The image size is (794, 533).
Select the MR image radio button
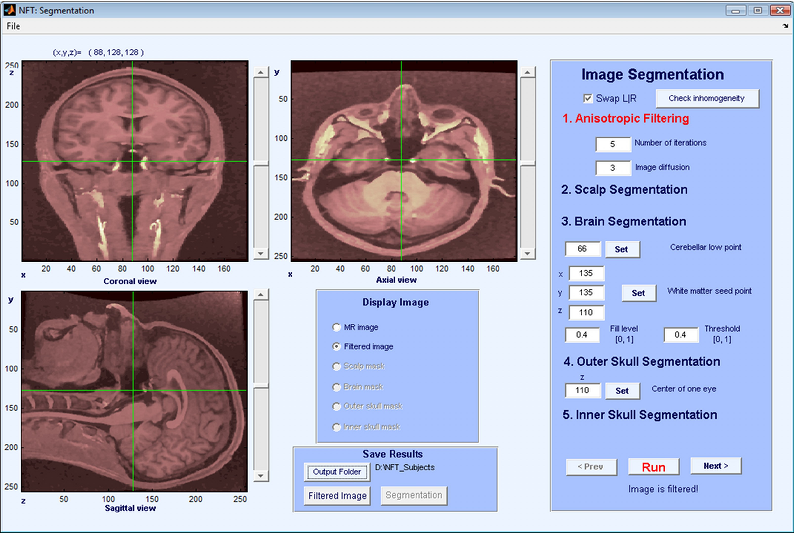336,327
